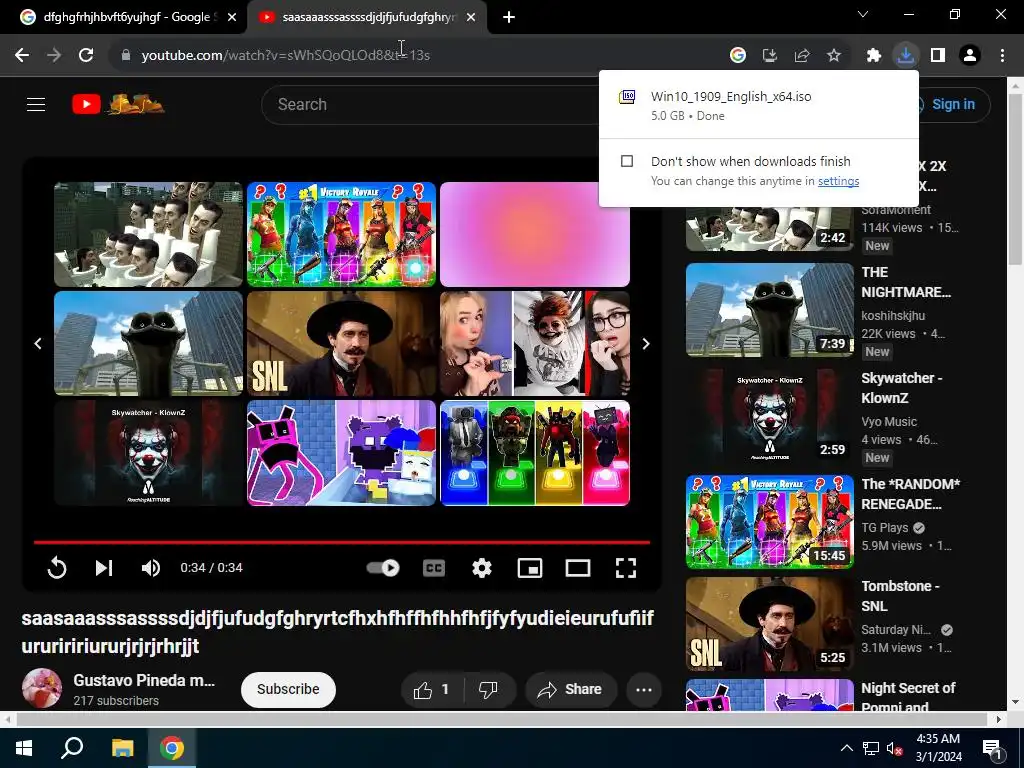
Task: Open the downloads settings link
Action: 839,181
